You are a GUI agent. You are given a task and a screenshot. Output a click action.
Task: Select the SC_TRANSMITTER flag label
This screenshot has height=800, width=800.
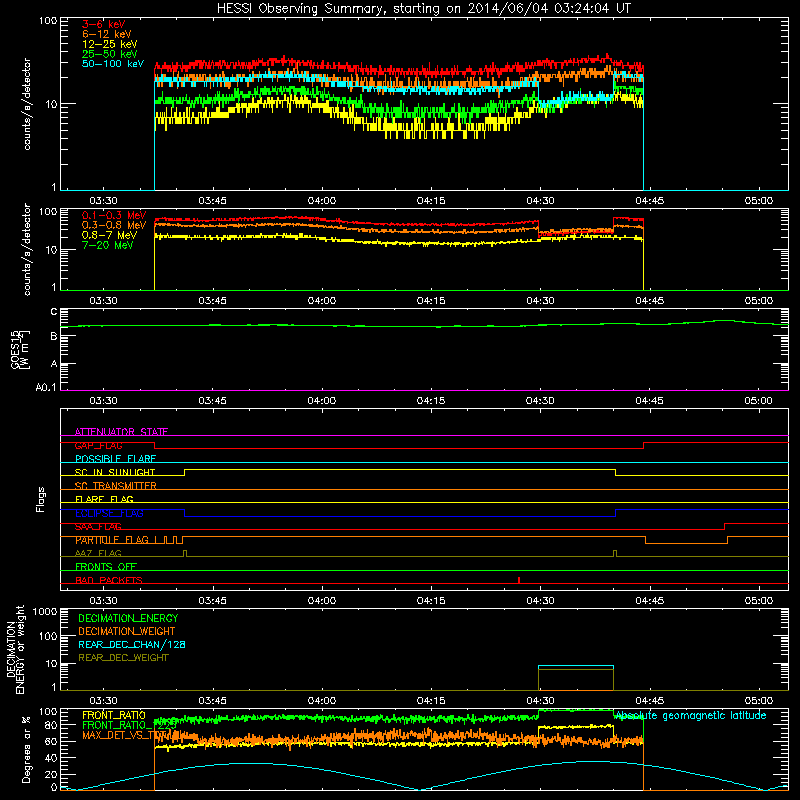[116, 486]
